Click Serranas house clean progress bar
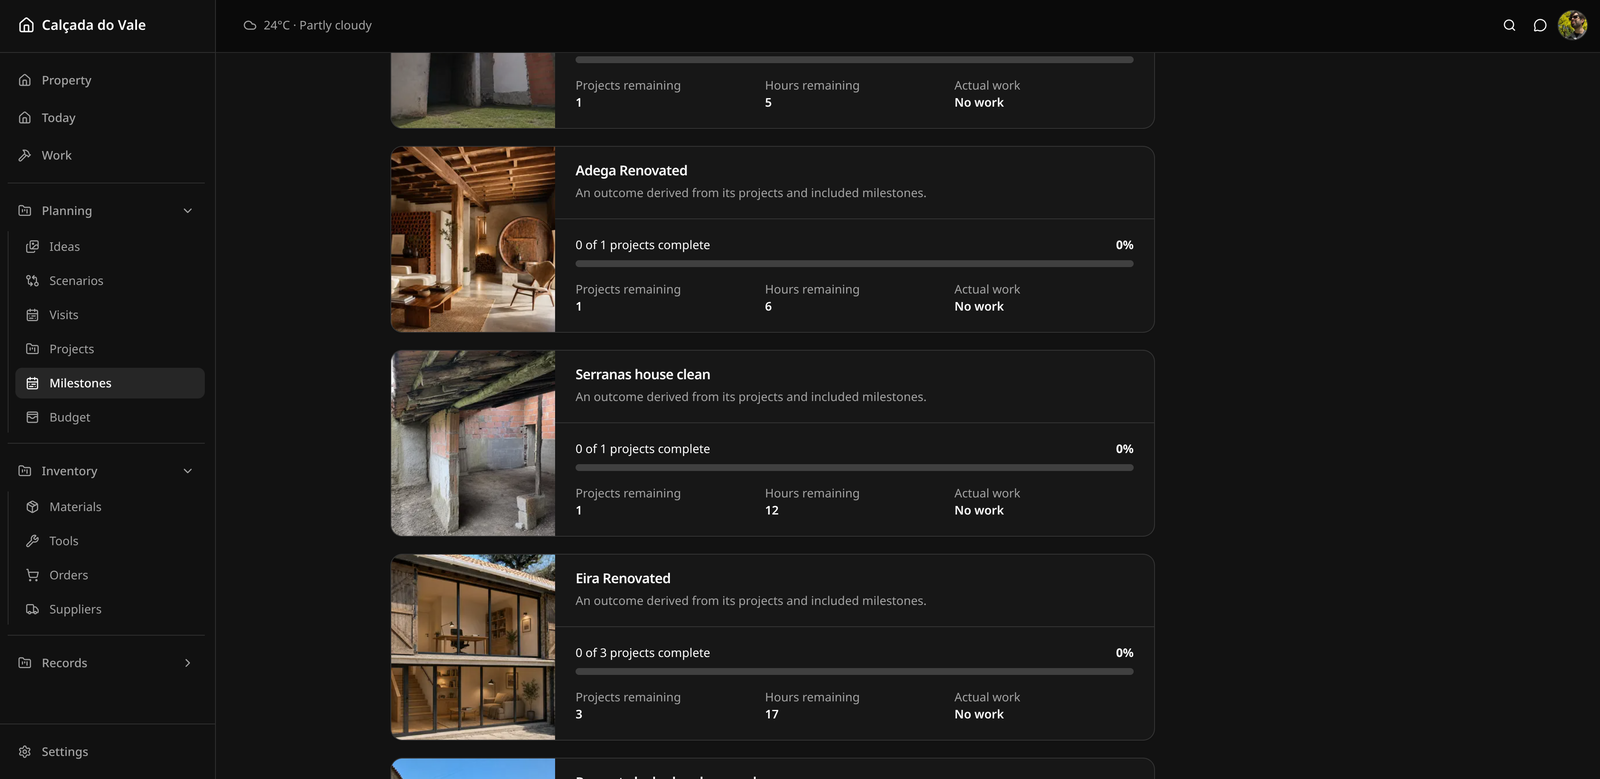Screen dimensions: 1600x779 [x=854, y=468]
